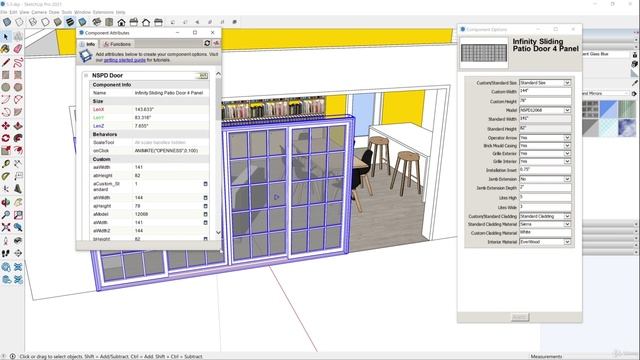This screenshot has width=640, height=360.
Task: Open the Camera menu
Action: (x=39, y=12)
